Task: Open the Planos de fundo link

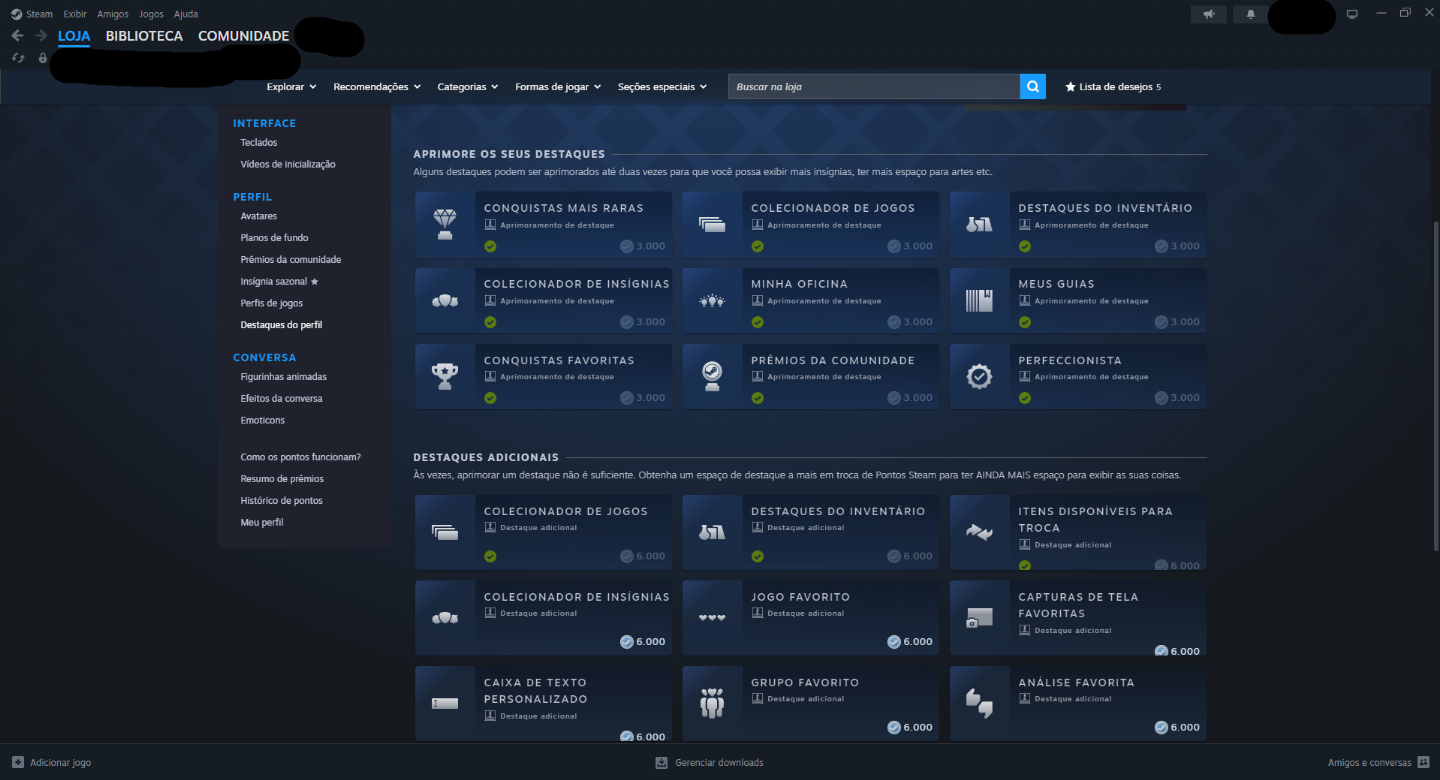Action: [274, 238]
